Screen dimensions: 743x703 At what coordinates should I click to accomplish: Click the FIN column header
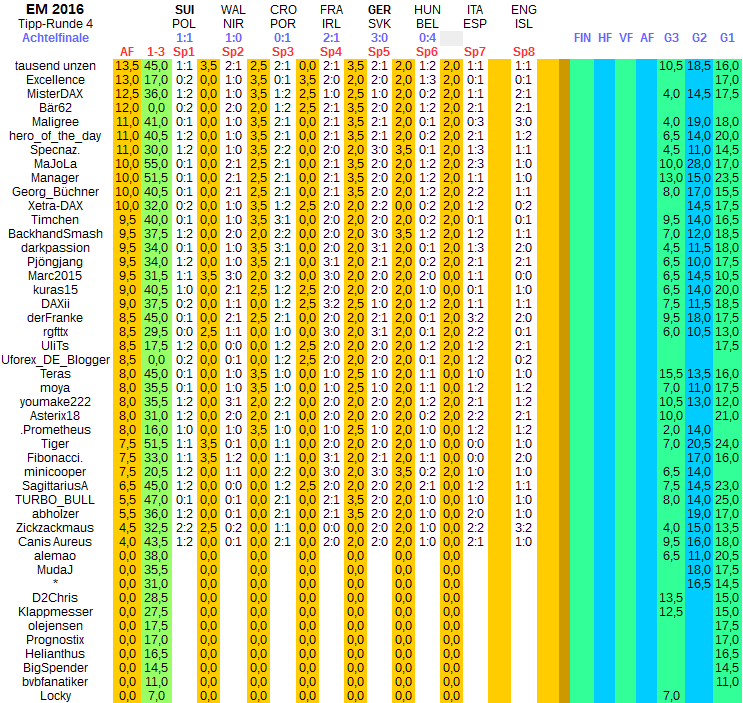[x=582, y=37]
